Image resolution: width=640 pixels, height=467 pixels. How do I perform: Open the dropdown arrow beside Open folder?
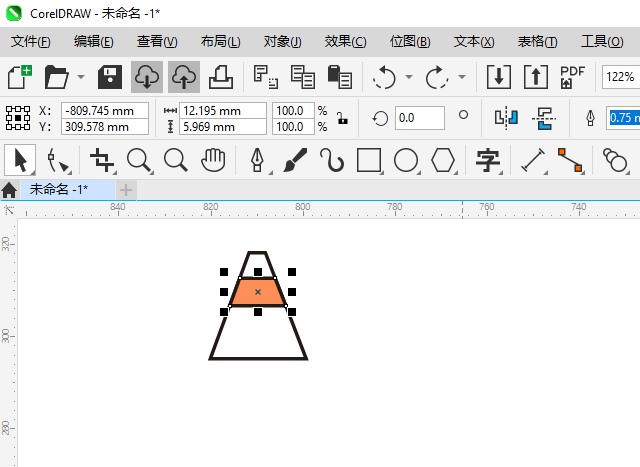[x=81, y=77]
